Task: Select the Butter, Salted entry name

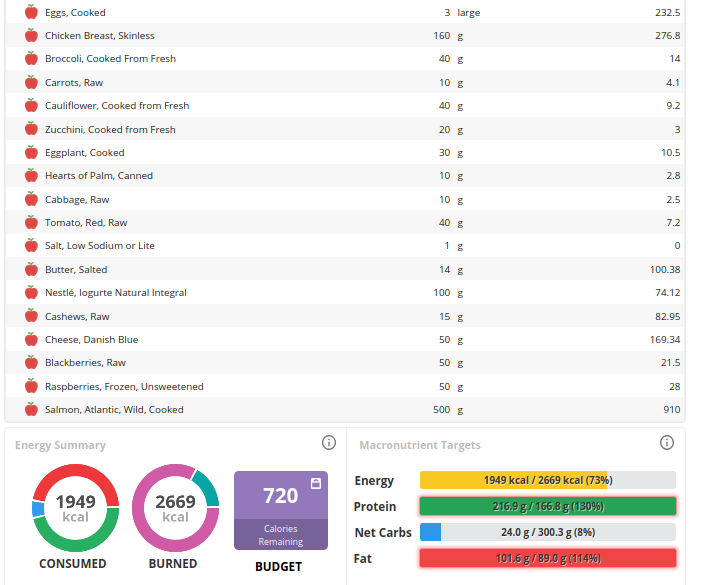Action: click(x=76, y=270)
